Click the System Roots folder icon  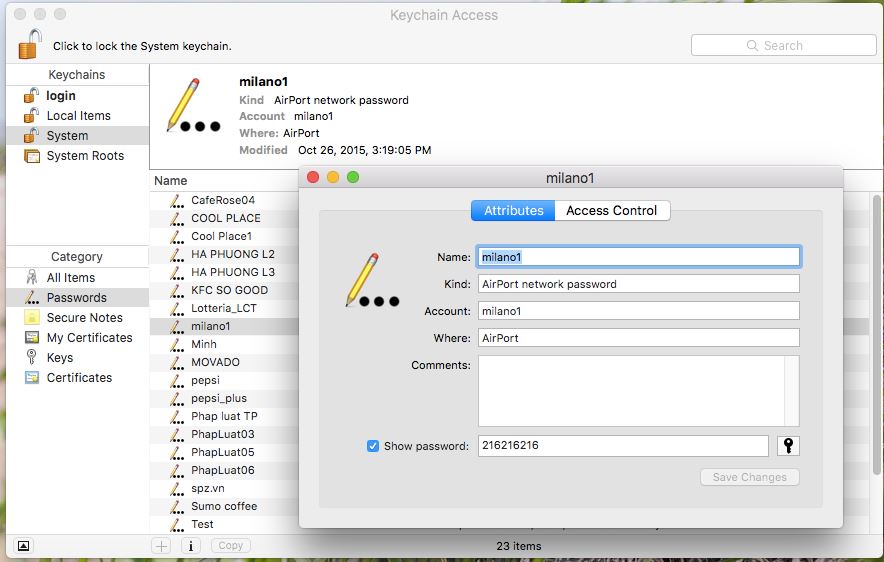pyautogui.click(x=32, y=156)
